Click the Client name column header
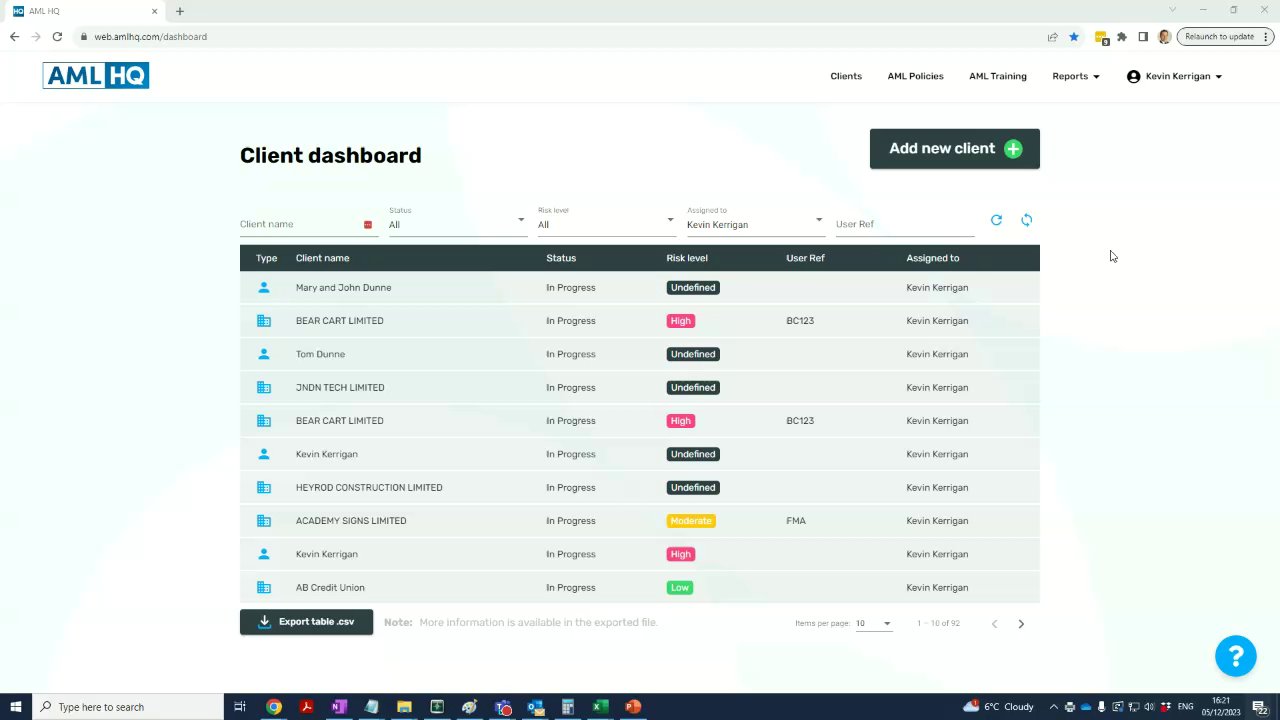The height and width of the screenshot is (720, 1280). (x=322, y=258)
